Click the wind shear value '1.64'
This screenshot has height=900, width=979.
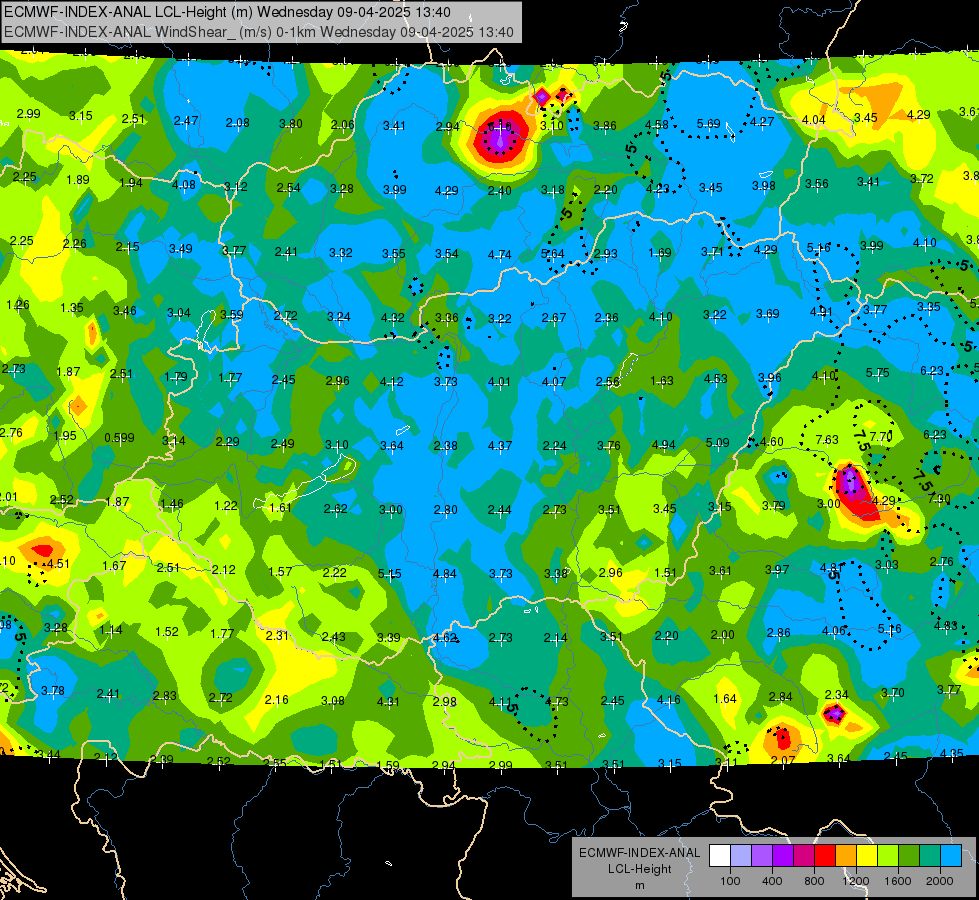[x=725, y=698]
